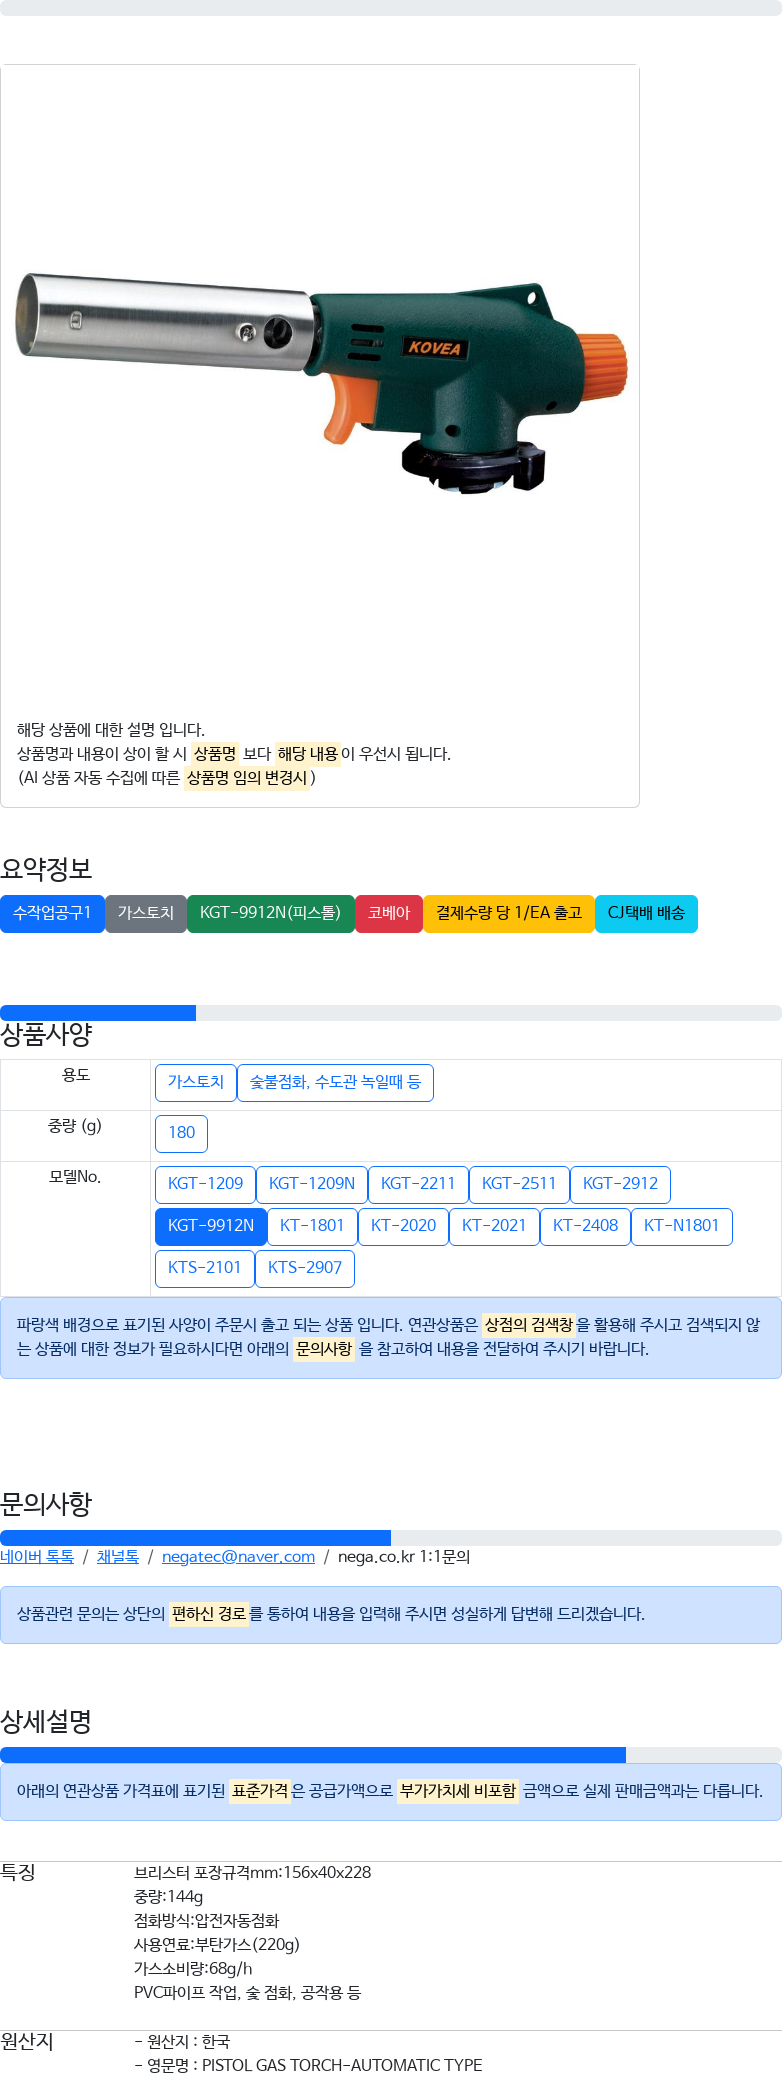The width and height of the screenshot is (782, 2079).
Task: Click the 가스소비량:68g/h line
Action: pyautogui.click(x=193, y=1969)
